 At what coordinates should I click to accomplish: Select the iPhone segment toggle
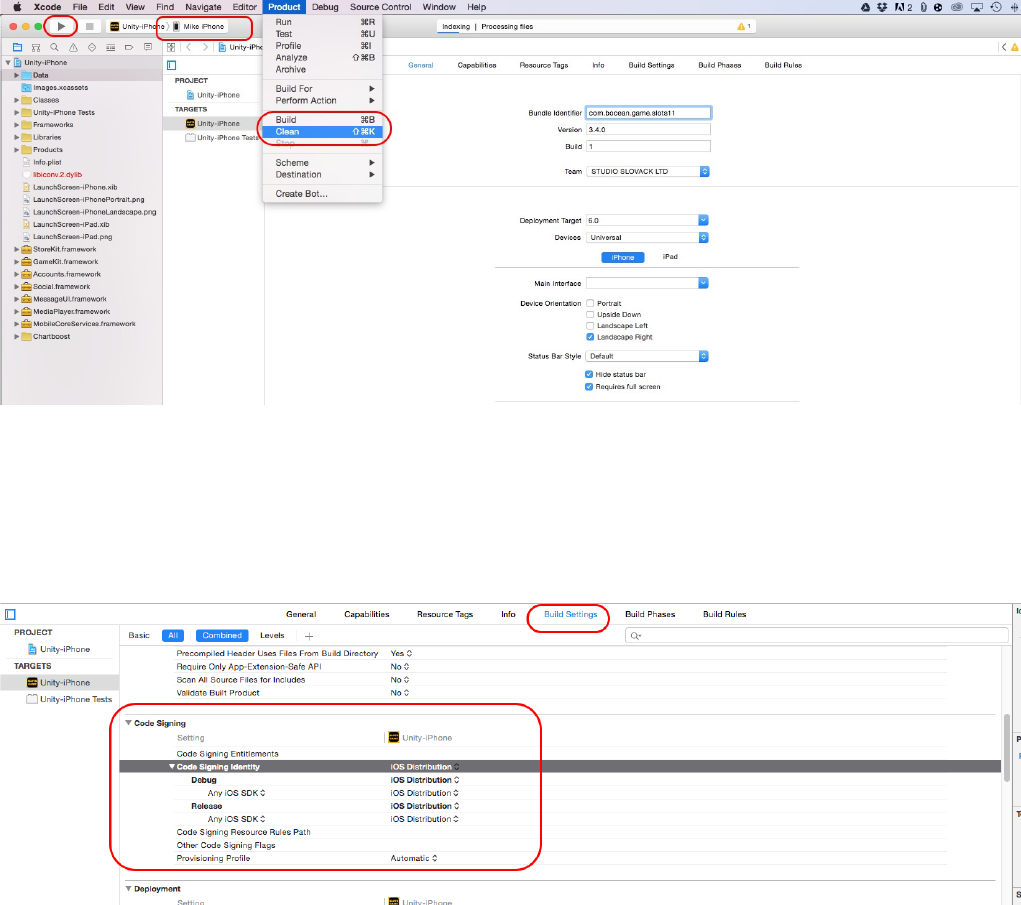click(622, 257)
